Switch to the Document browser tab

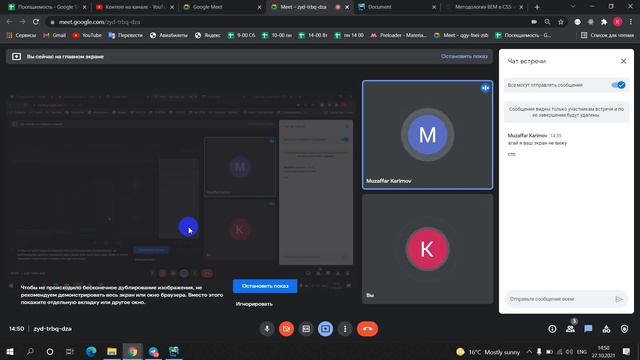396,7
